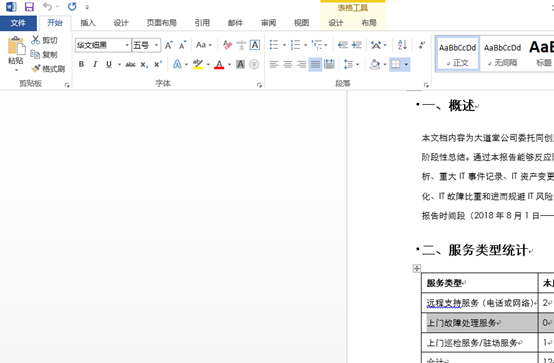
Task: Click the 远程支持服务 table cell
Action: [480, 303]
